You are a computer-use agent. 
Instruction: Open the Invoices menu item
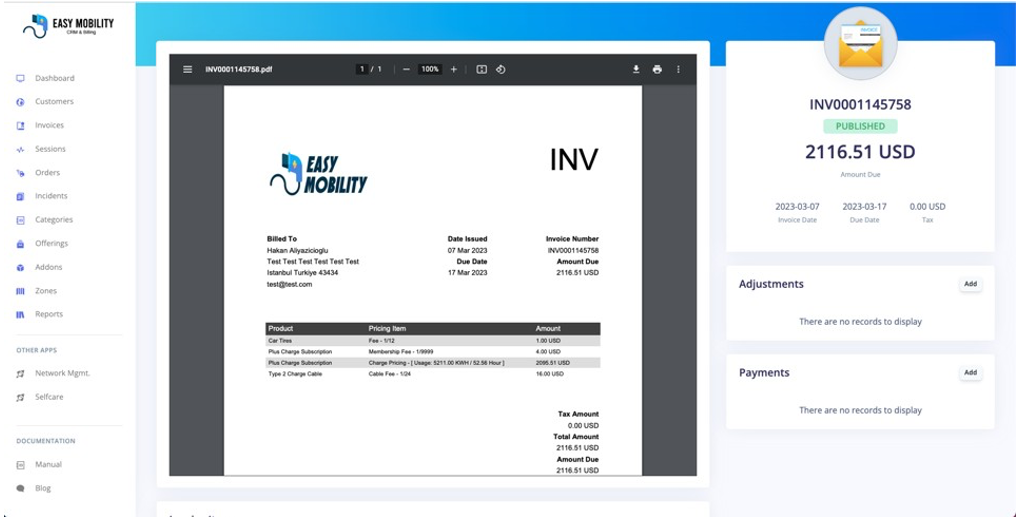tap(49, 125)
